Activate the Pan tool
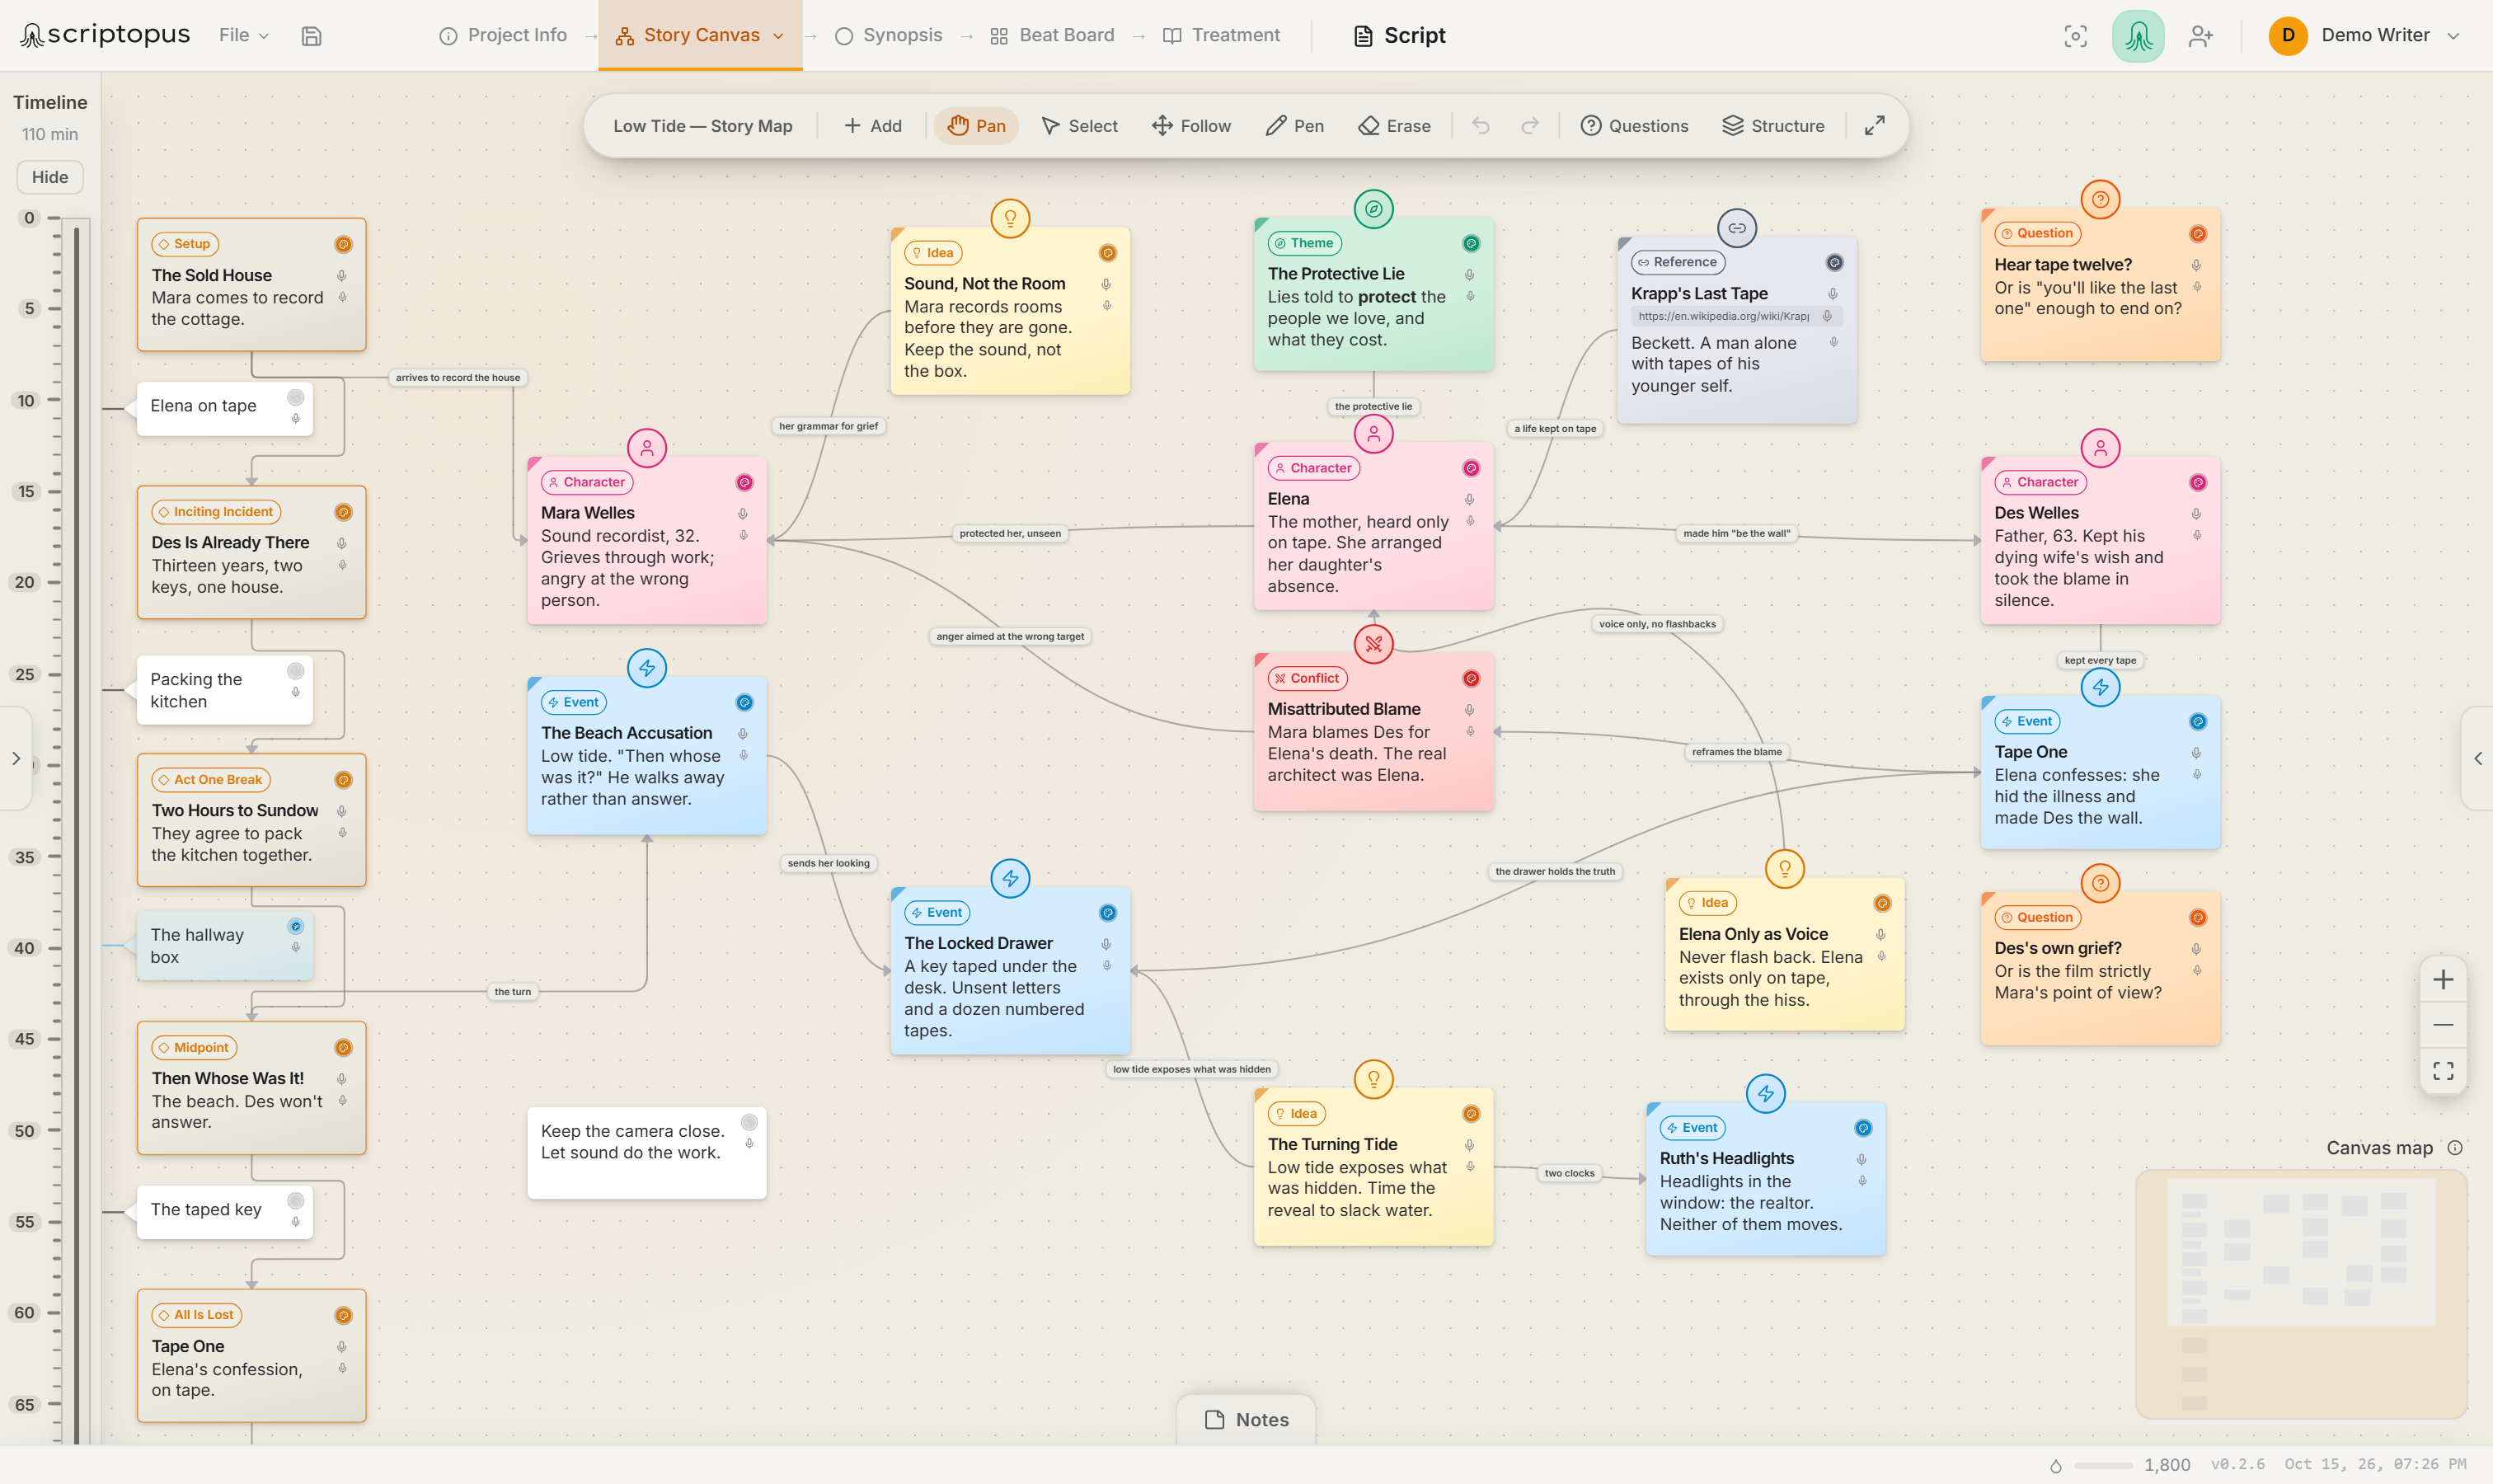2493x1484 pixels. [976, 126]
